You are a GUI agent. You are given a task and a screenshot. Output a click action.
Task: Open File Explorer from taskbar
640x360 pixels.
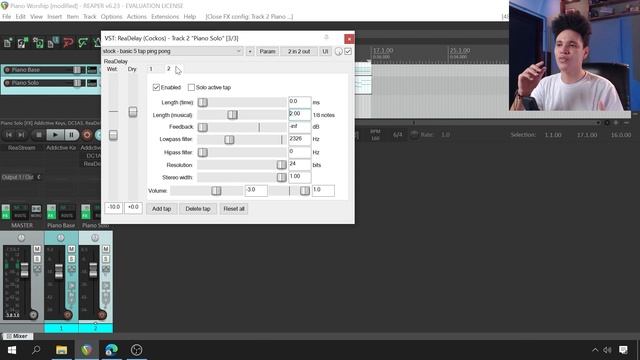[62, 350]
